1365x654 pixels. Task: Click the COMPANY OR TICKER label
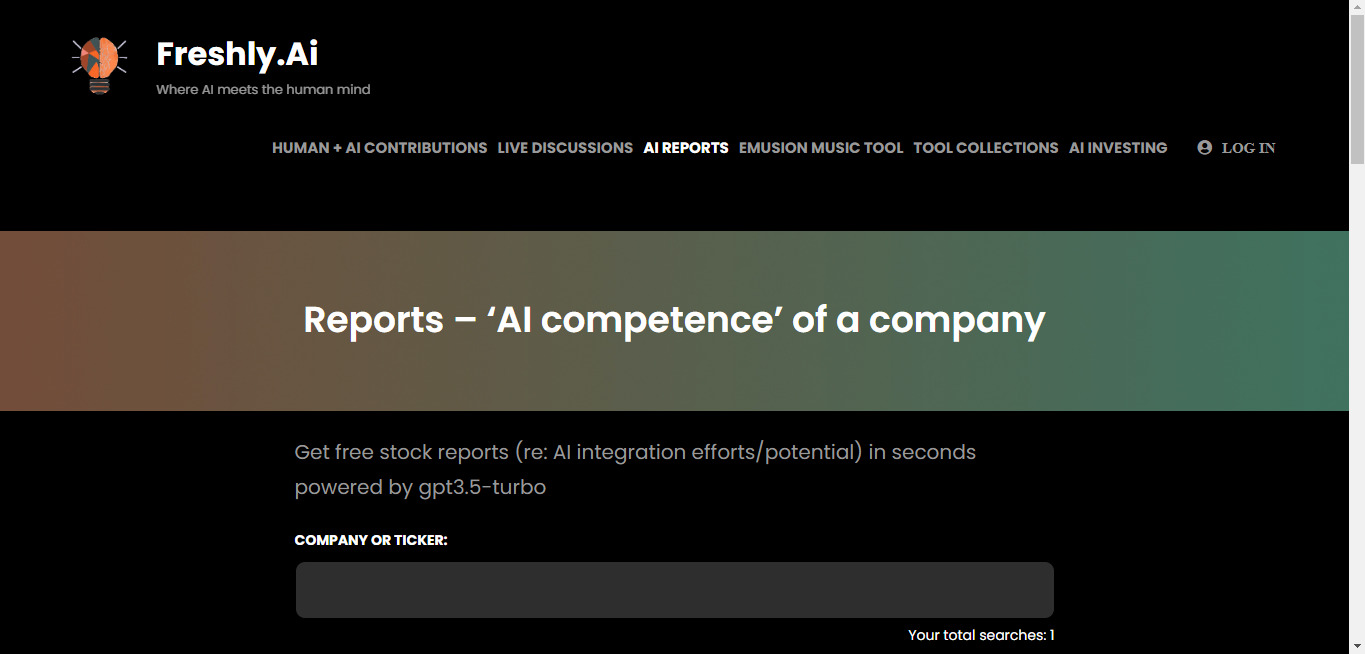tap(371, 540)
